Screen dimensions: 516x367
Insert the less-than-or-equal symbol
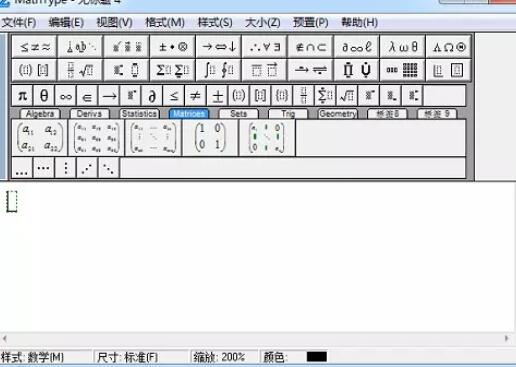click(x=174, y=96)
